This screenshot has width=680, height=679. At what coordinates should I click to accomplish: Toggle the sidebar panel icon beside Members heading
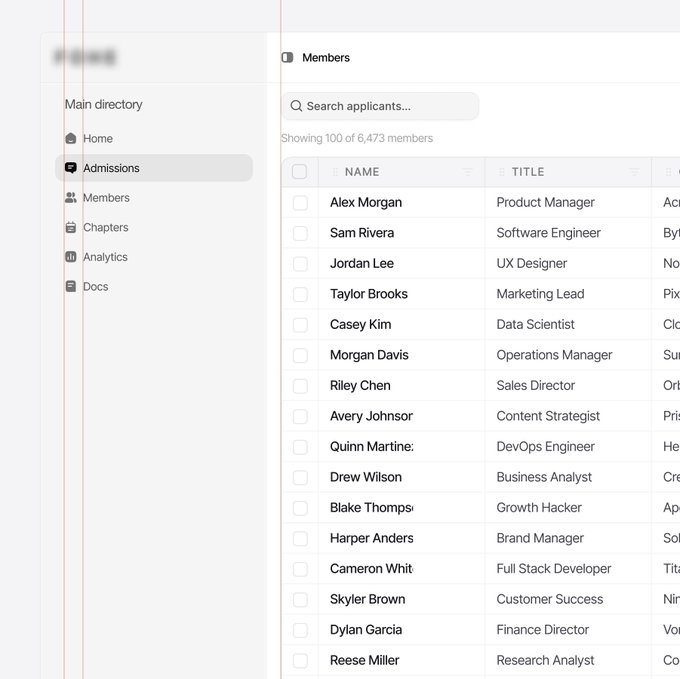click(287, 57)
